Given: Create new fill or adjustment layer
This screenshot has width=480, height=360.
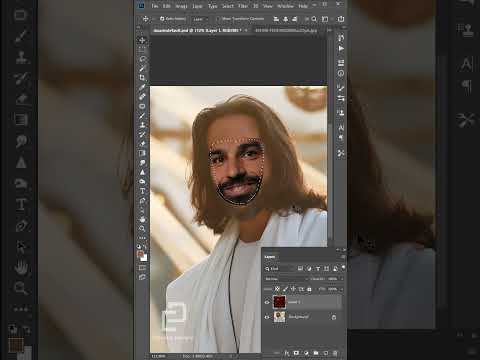Looking at the screenshot, I should (x=306, y=353).
